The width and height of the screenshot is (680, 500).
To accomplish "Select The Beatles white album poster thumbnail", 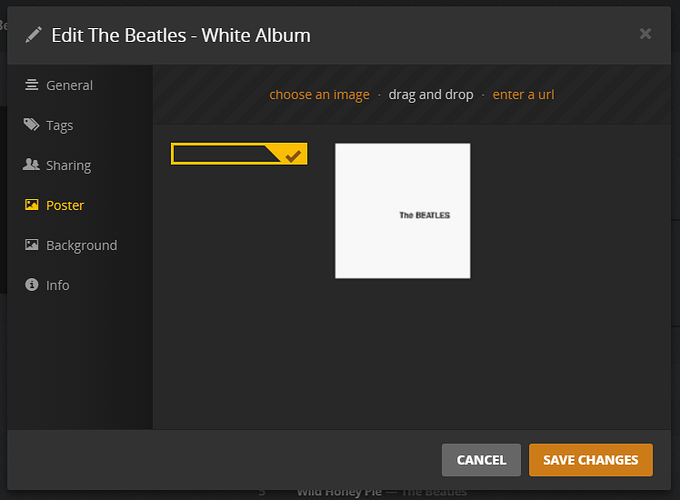I will pyautogui.click(x=402, y=211).
